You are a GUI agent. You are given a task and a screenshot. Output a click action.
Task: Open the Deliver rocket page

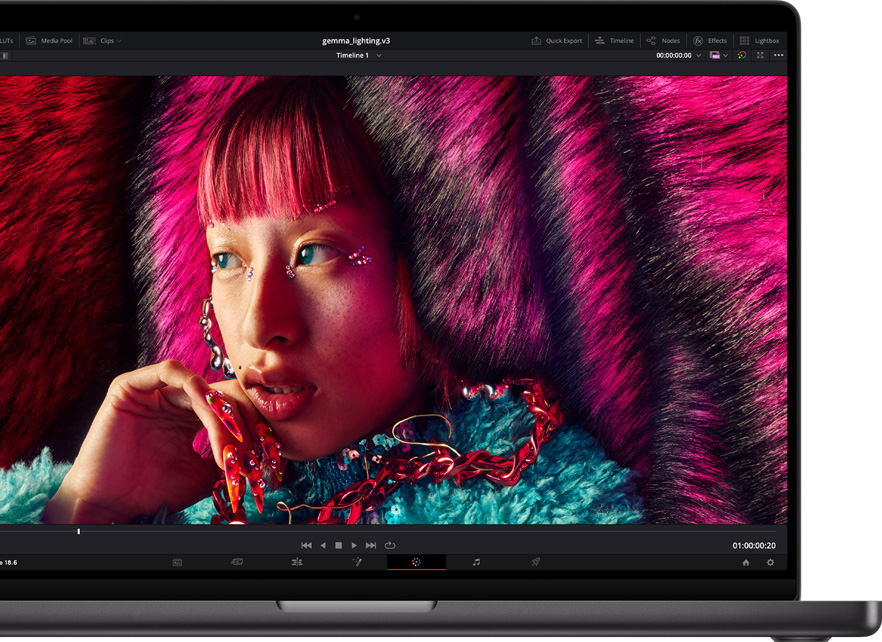[x=535, y=562]
